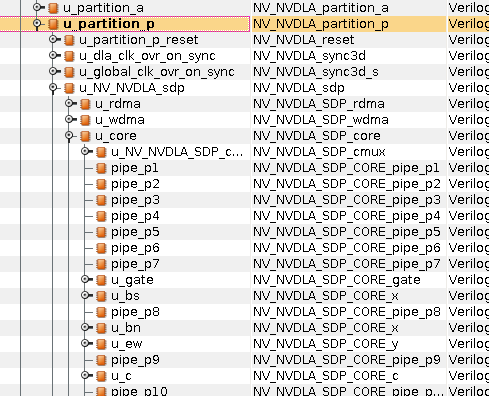Expand the u_NV_NVDLA_SDP_c... node
Image resolution: width=489 pixels, height=396 pixels.
pos(85,151)
